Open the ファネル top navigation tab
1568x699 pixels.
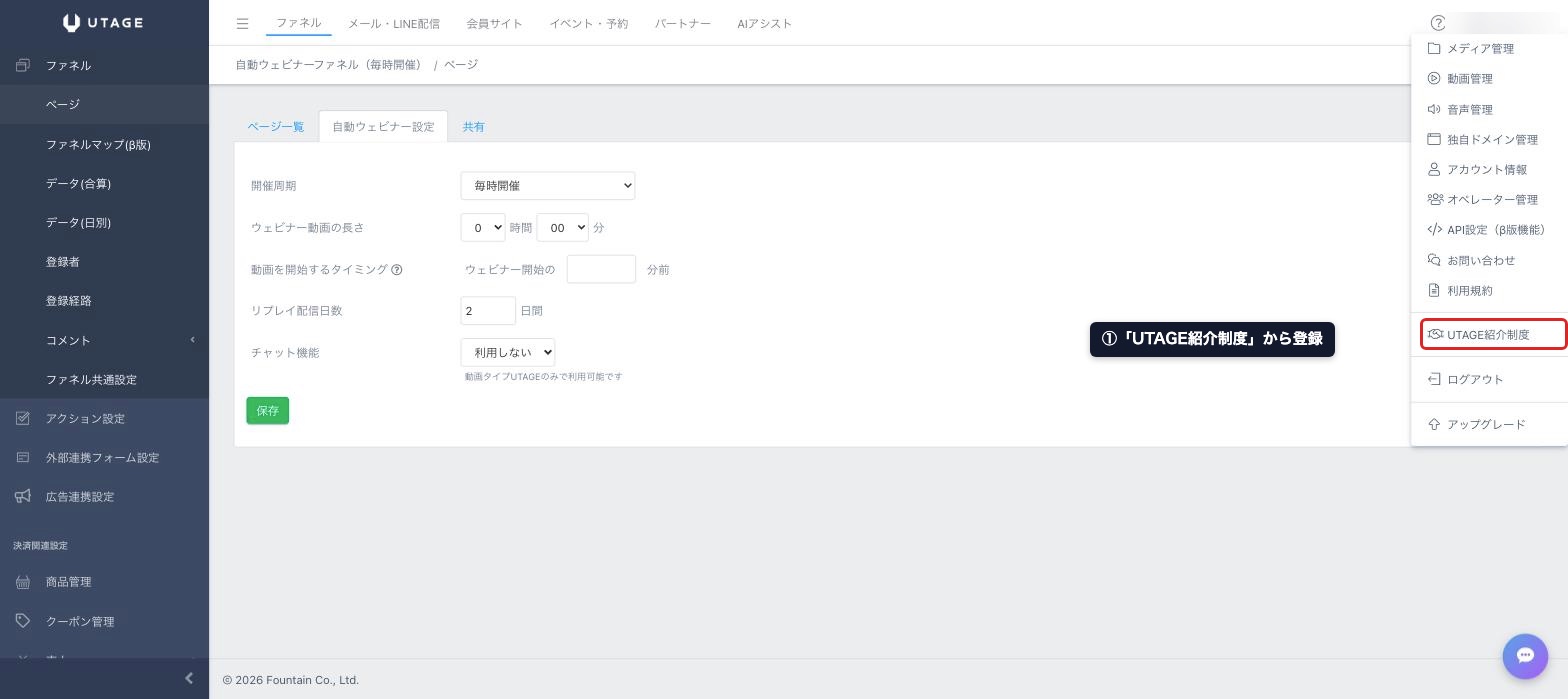(298, 23)
